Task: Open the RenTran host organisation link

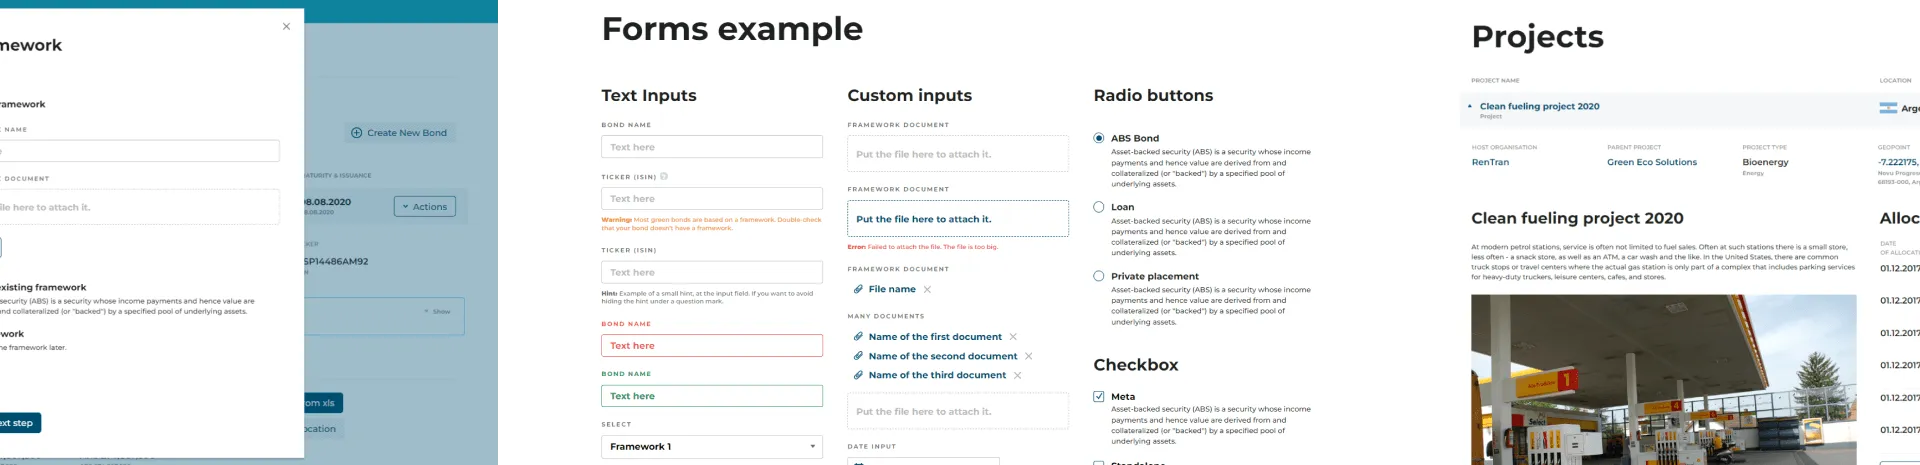Action: point(1490,162)
